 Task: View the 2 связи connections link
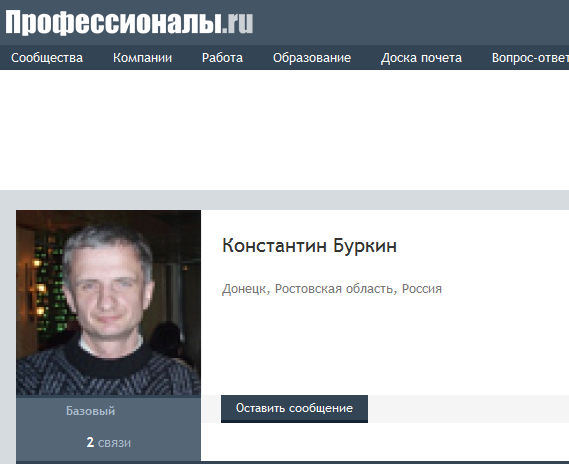(x=109, y=443)
